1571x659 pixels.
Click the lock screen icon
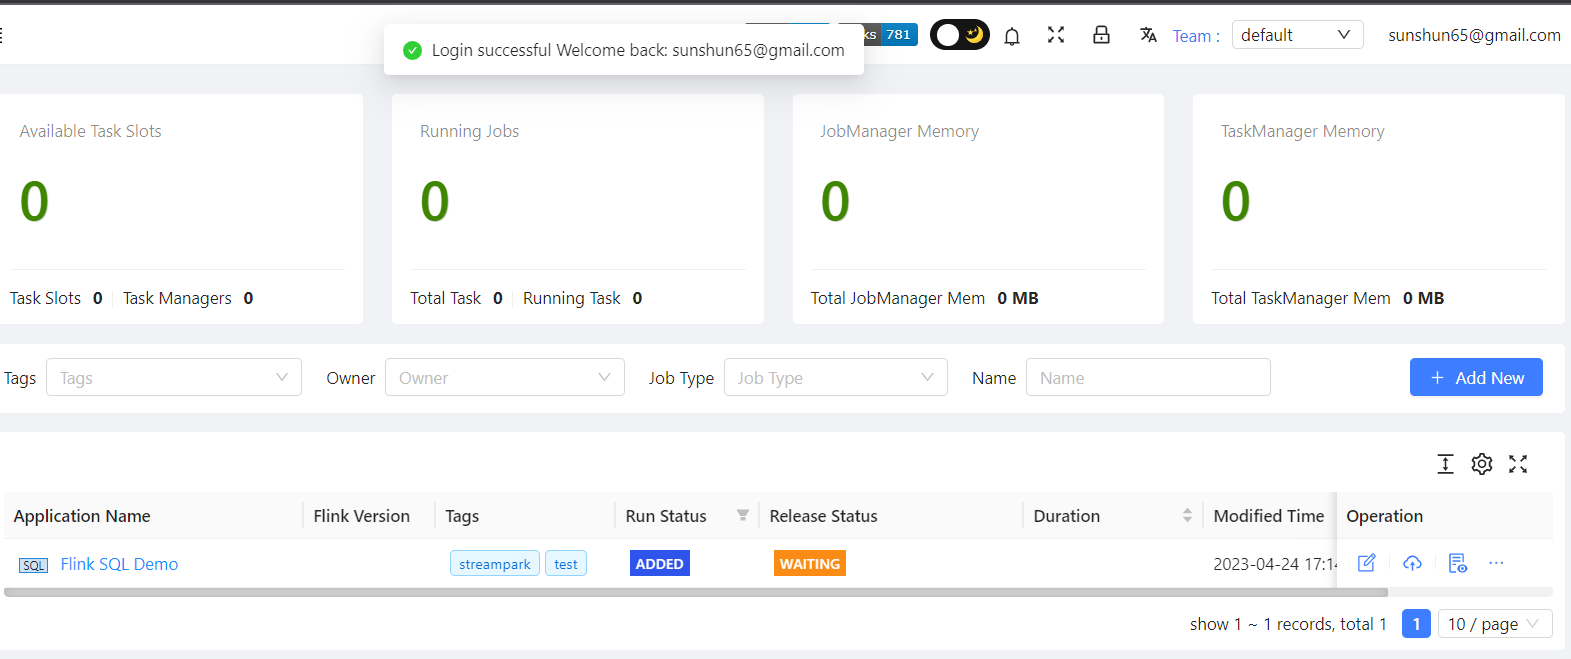[x=1101, y=35]
